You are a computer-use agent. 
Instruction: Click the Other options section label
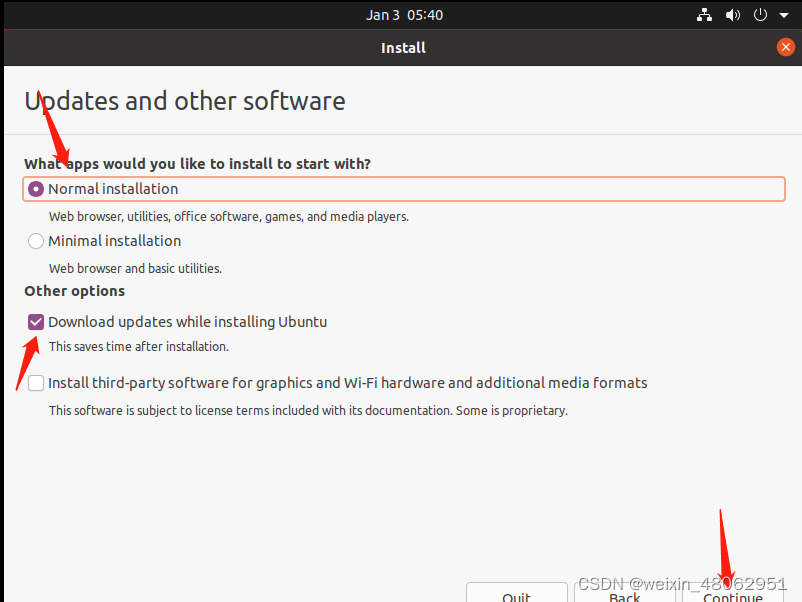point(75,291)
